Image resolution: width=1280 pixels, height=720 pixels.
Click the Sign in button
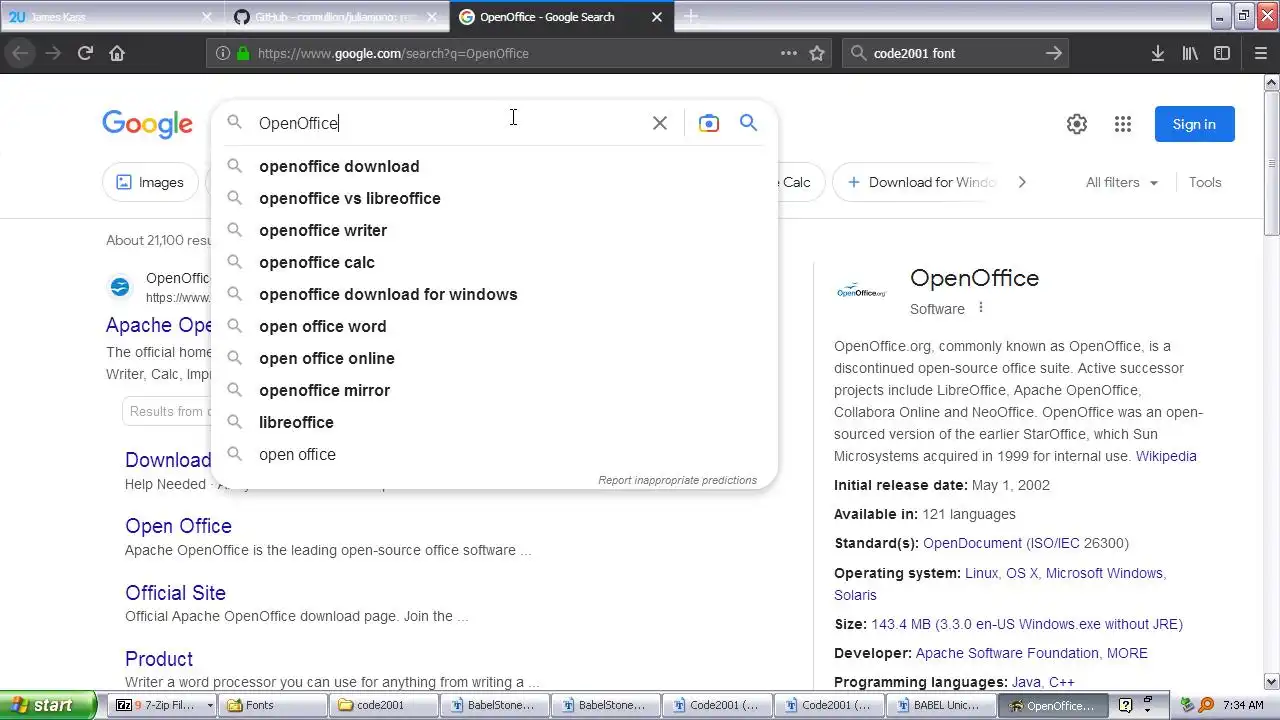tap(1194, 124)
